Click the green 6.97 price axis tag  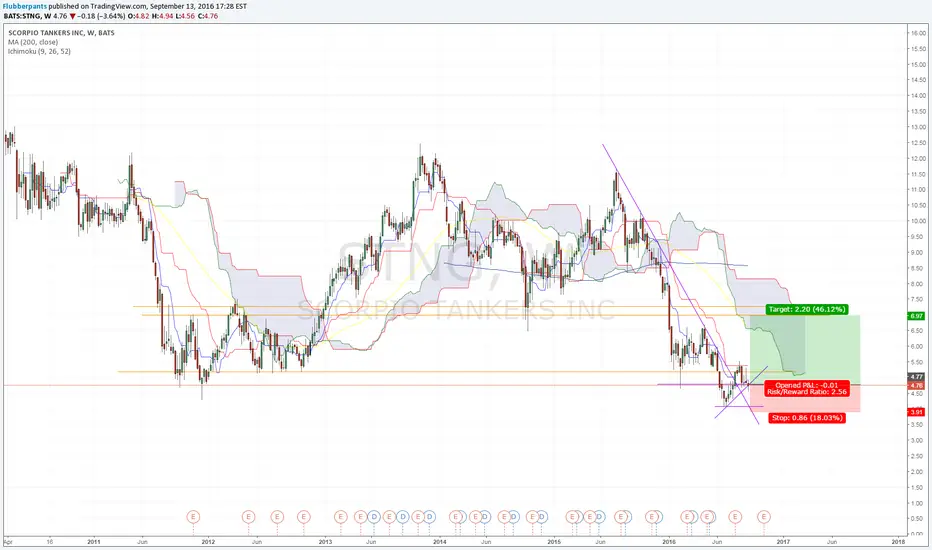[x=916, y=316]
